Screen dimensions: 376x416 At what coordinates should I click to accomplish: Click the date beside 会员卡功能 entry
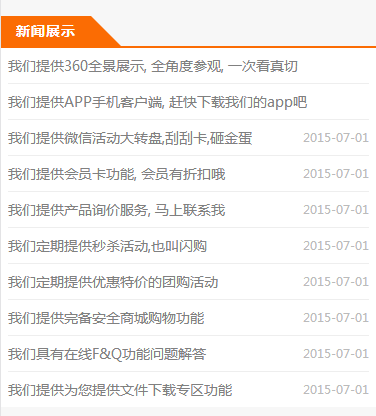(336, 174)
